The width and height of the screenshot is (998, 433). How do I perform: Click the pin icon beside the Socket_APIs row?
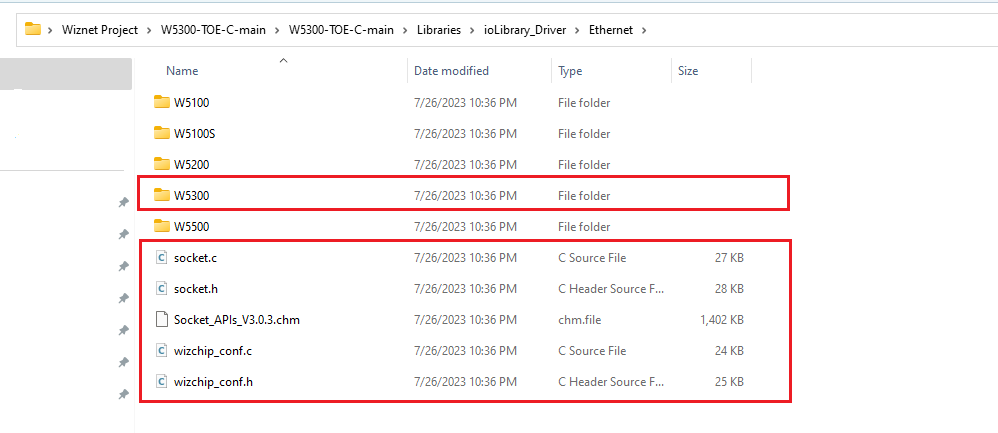click(123, 330)
